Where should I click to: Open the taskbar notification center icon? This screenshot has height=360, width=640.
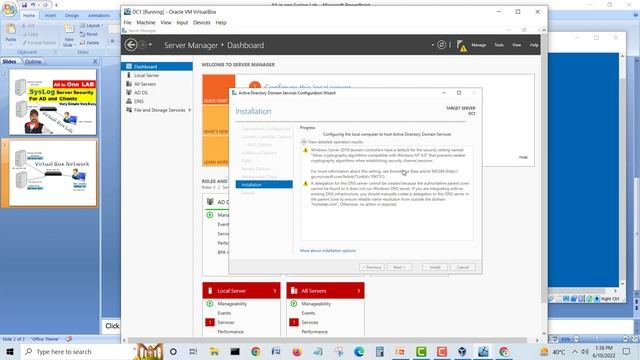tap(626, 351)
